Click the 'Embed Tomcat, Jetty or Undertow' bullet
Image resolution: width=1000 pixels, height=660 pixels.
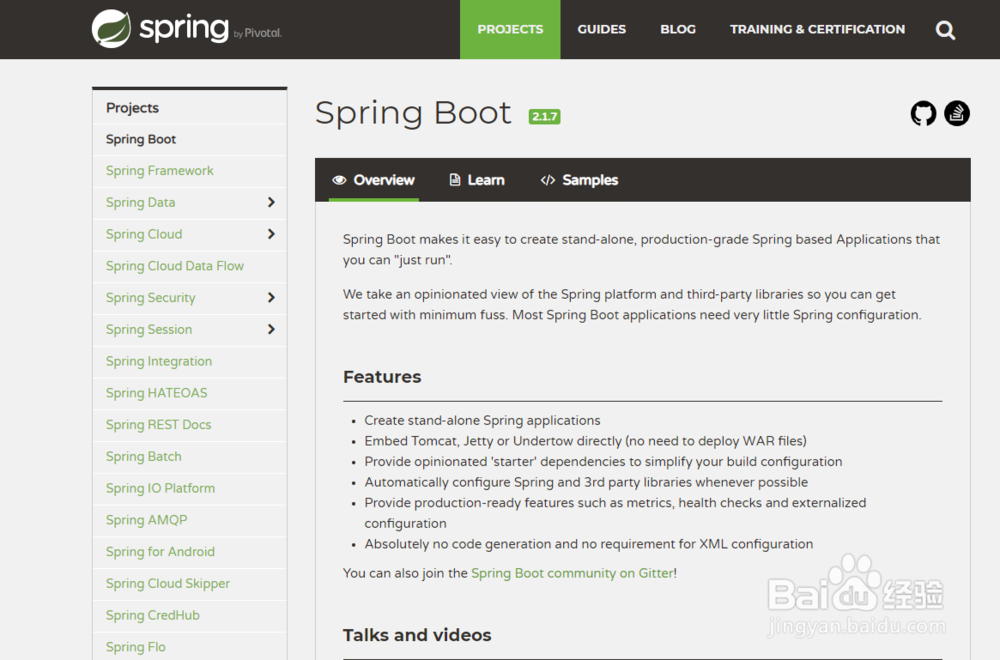(x=585, y=441)
